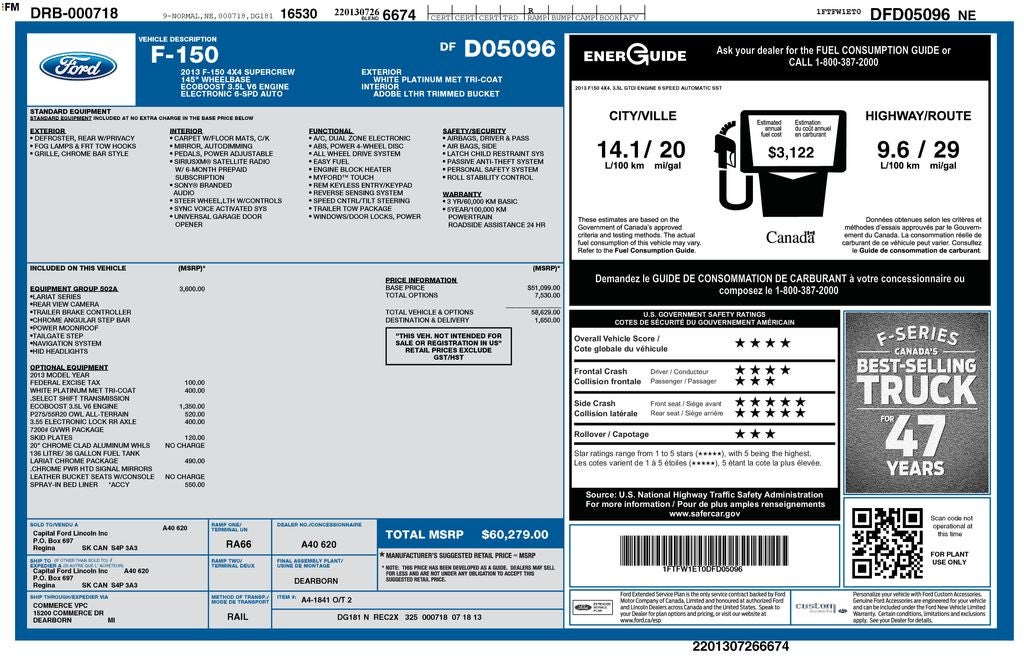Click the Total MSRP $60,279.00 banner

click(466, 534)
